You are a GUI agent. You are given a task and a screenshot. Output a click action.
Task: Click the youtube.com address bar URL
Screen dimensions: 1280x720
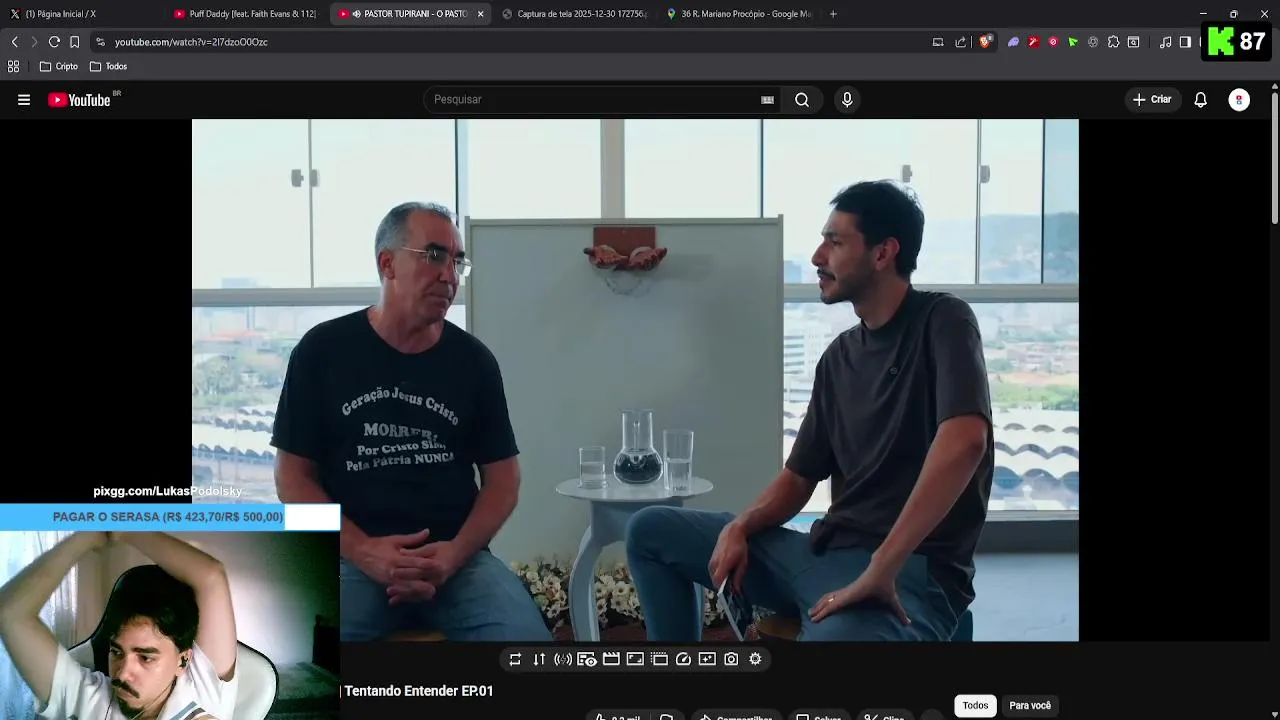[191, 42]
